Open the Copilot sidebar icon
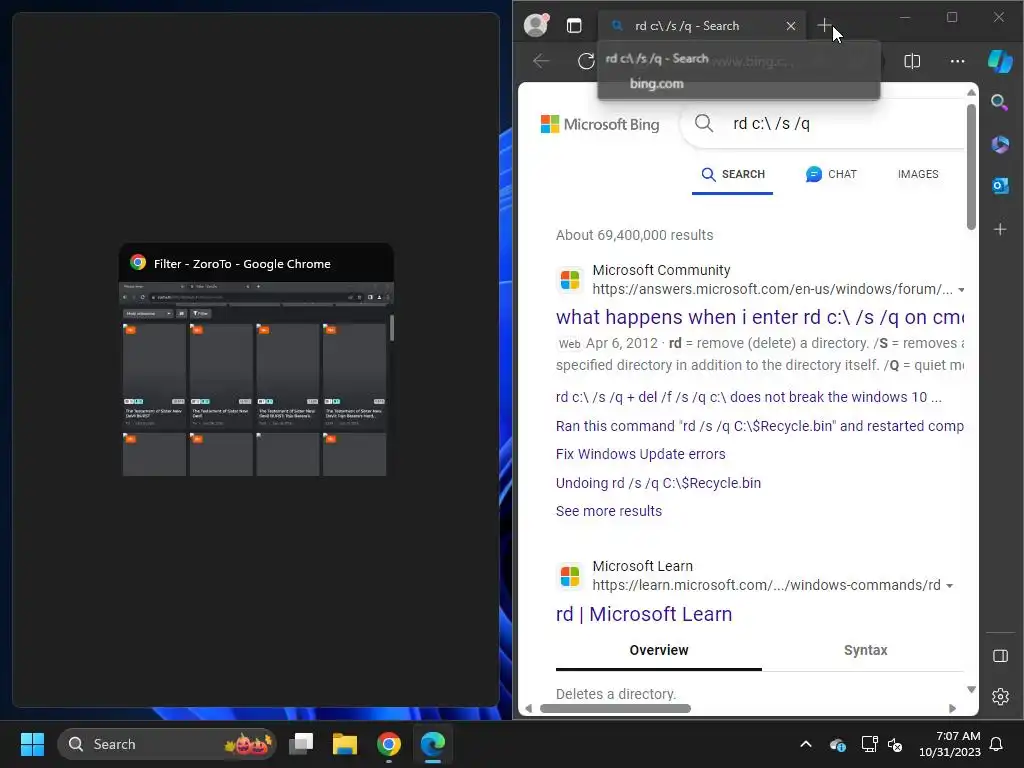 (x=1000, y=61)
